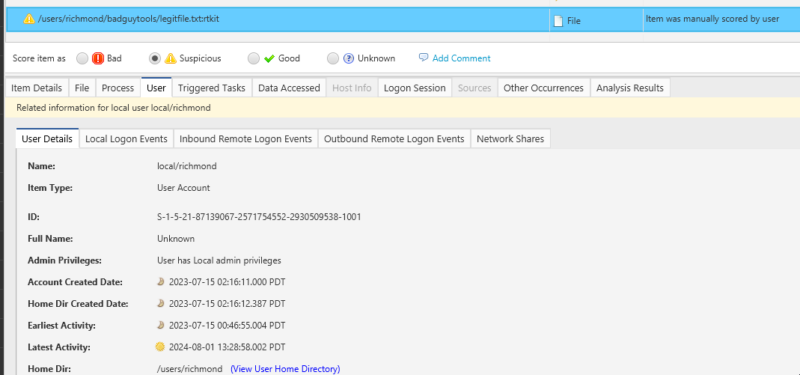Image resolution: width=800 pixels, height=375 pixels.
Task: Open the Local Logon Events sub-tab
Action: pyautogui.click(x=126, y=139)
